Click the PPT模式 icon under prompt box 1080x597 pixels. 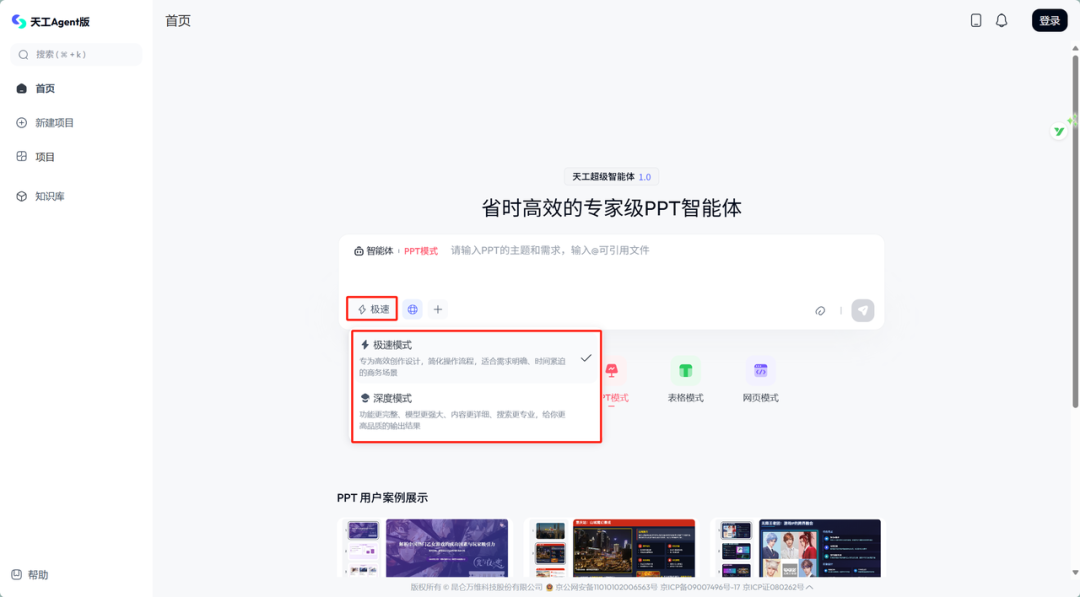point(612,370)
